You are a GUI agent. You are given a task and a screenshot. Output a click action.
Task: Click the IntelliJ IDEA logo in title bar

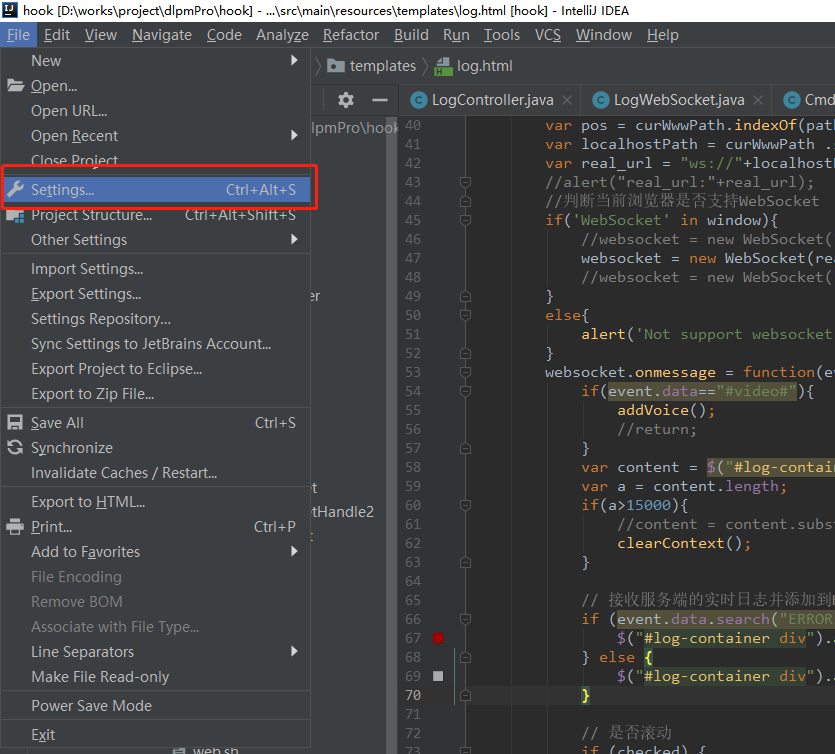tap(10, 10)
